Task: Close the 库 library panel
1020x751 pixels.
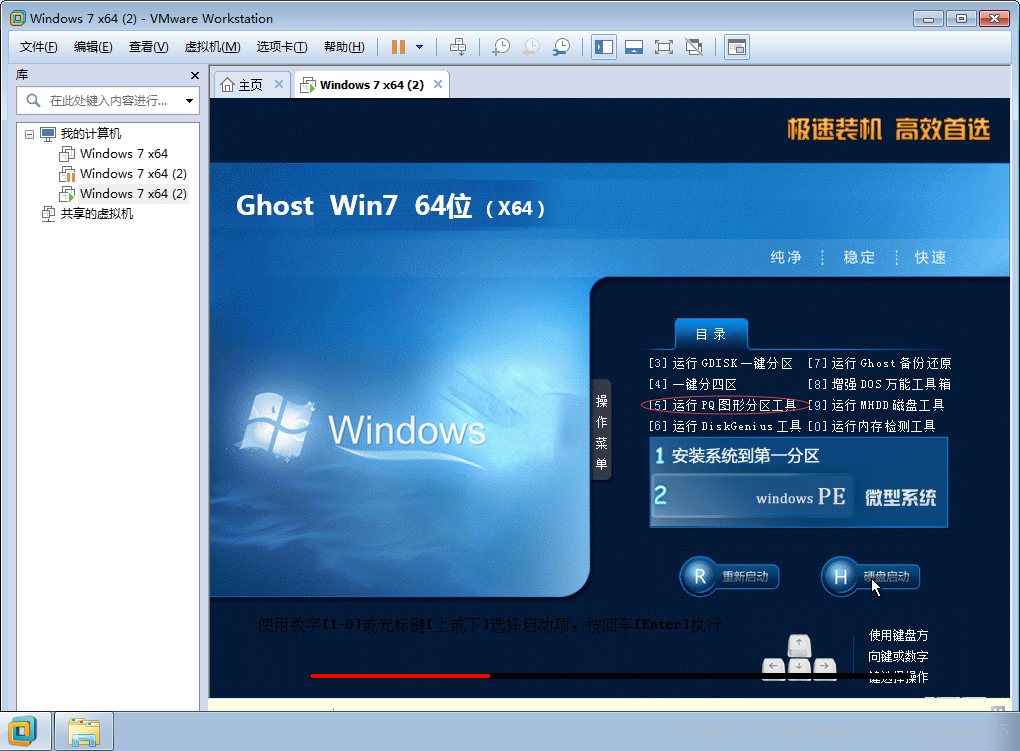Action: tap(195, 75)
